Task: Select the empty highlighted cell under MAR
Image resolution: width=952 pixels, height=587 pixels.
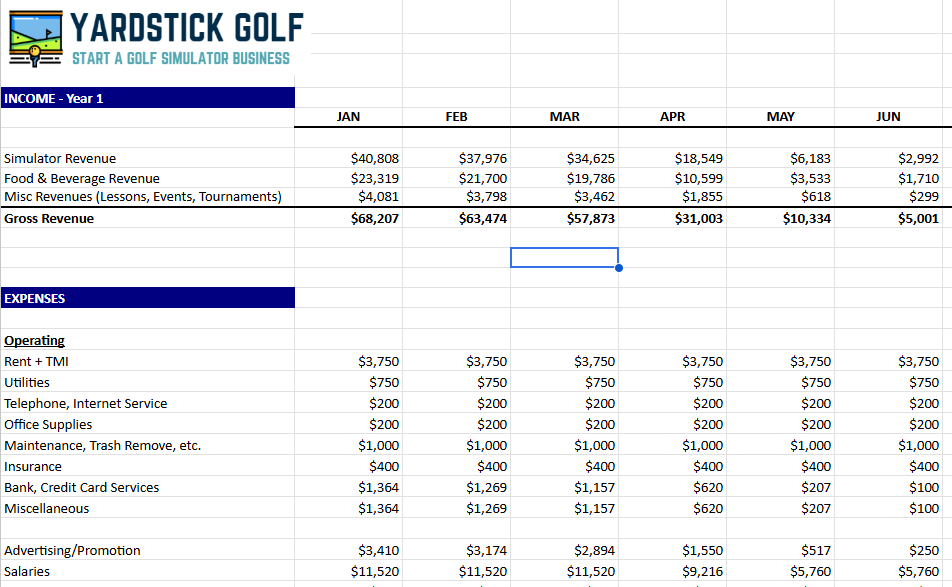Action: tap(564, 257)
